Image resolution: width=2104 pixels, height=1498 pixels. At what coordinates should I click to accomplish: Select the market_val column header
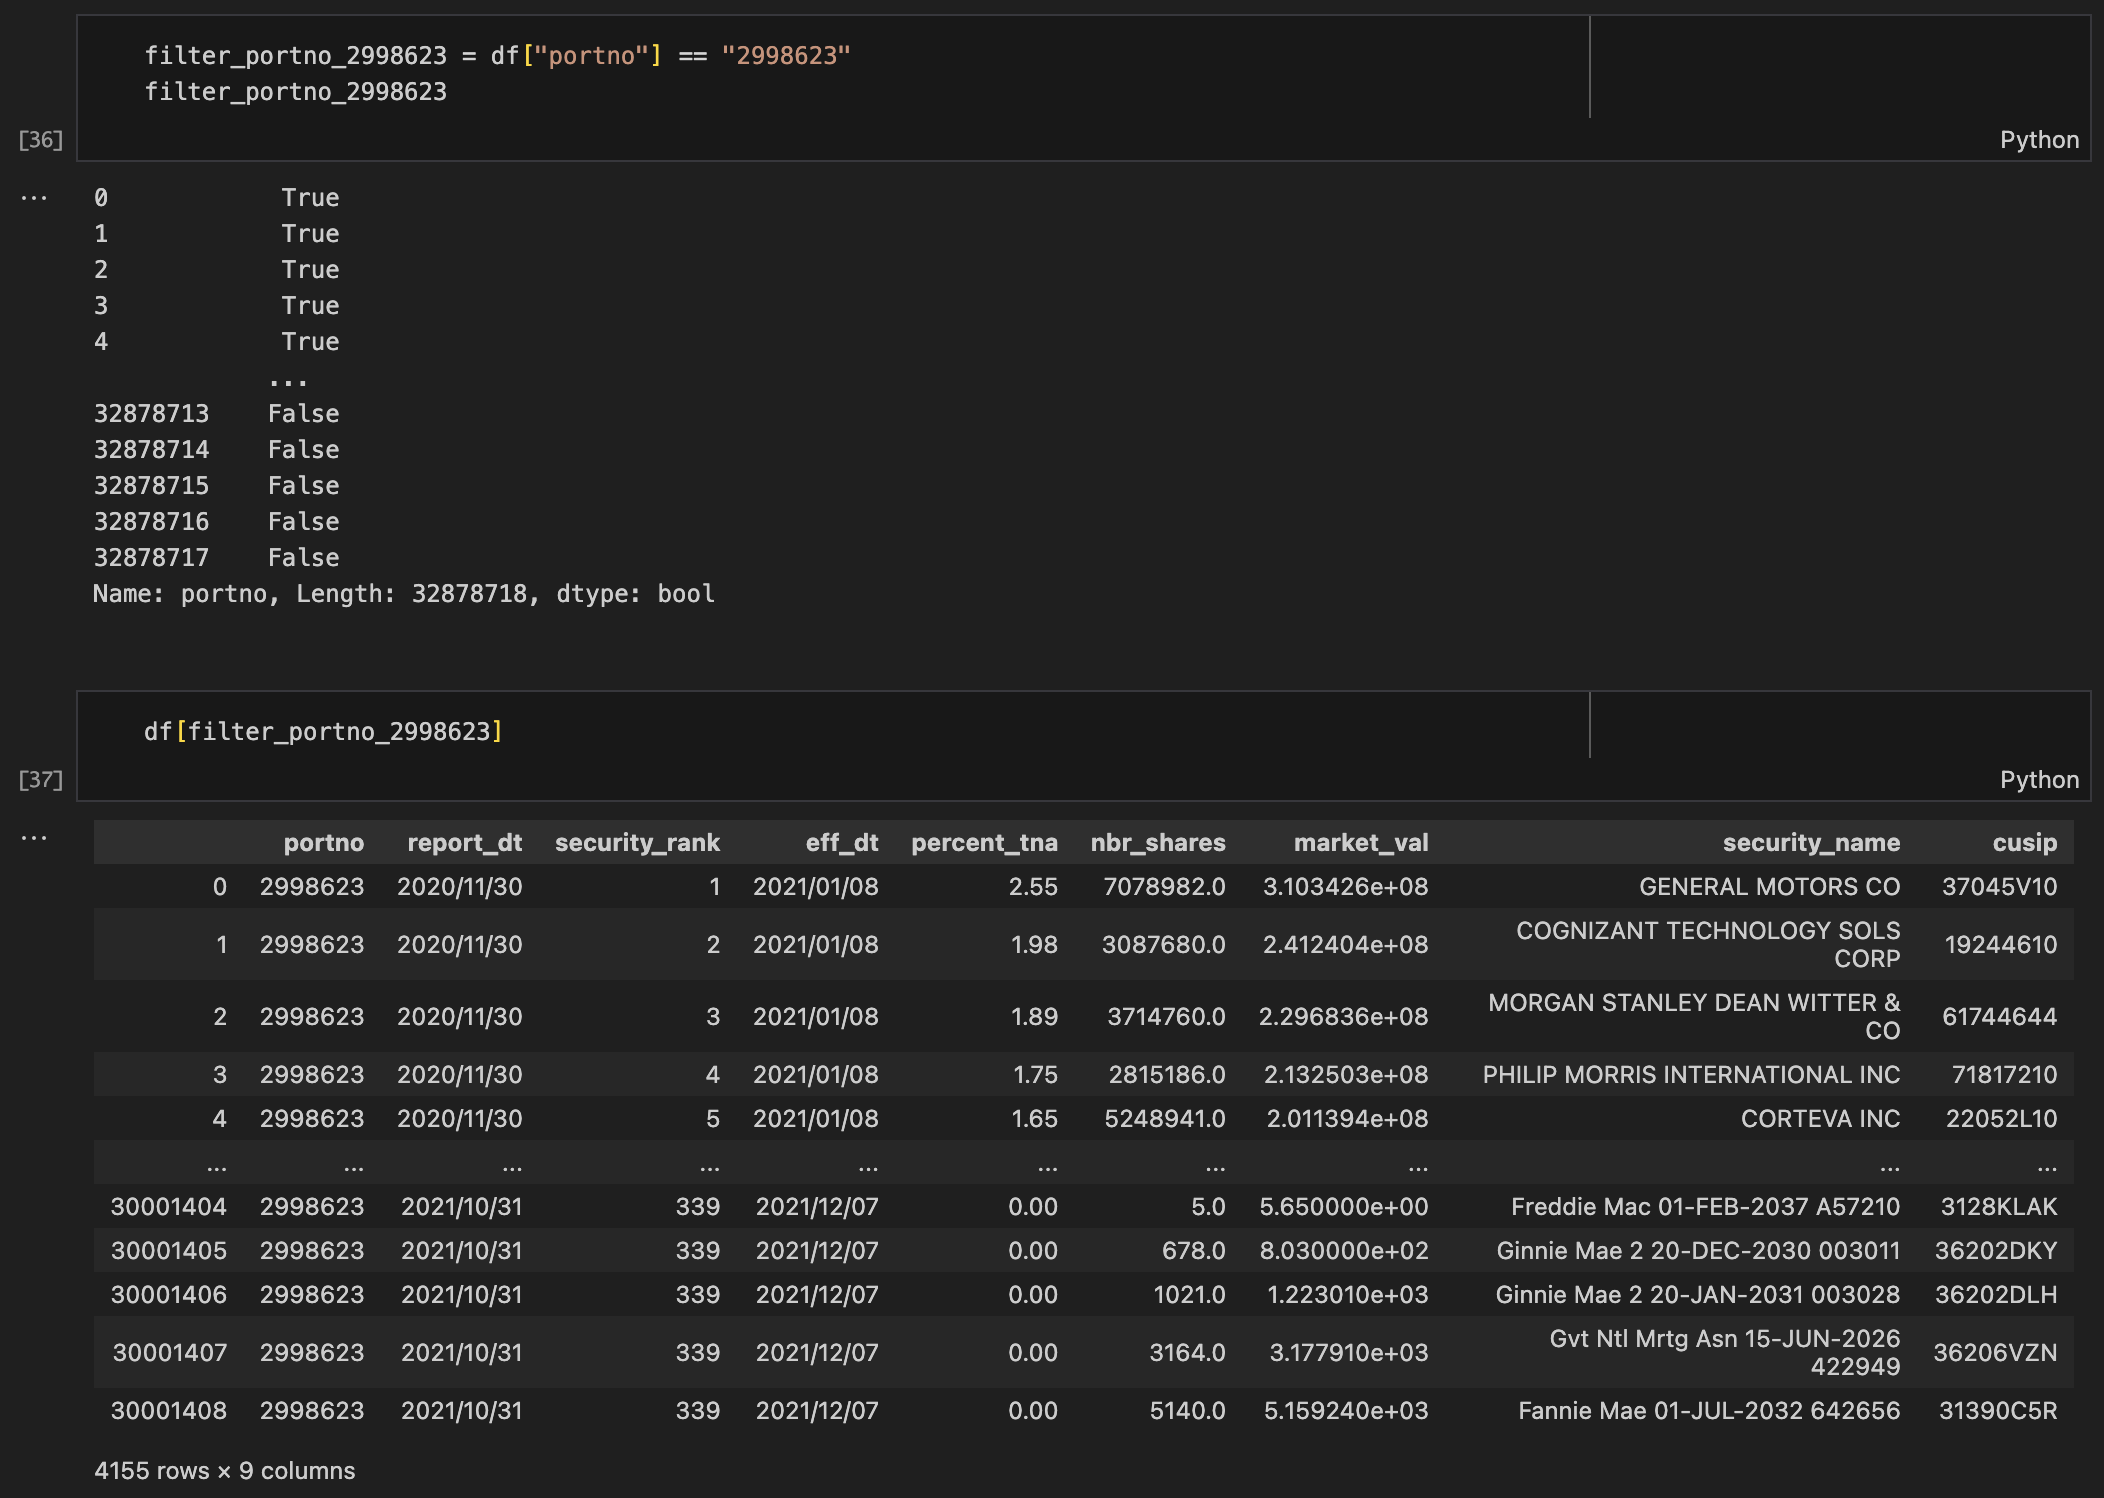(1361, 843)
